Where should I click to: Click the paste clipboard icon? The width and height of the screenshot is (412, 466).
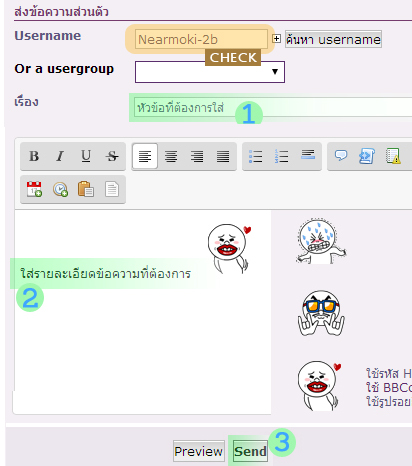(x=86, y=189)
